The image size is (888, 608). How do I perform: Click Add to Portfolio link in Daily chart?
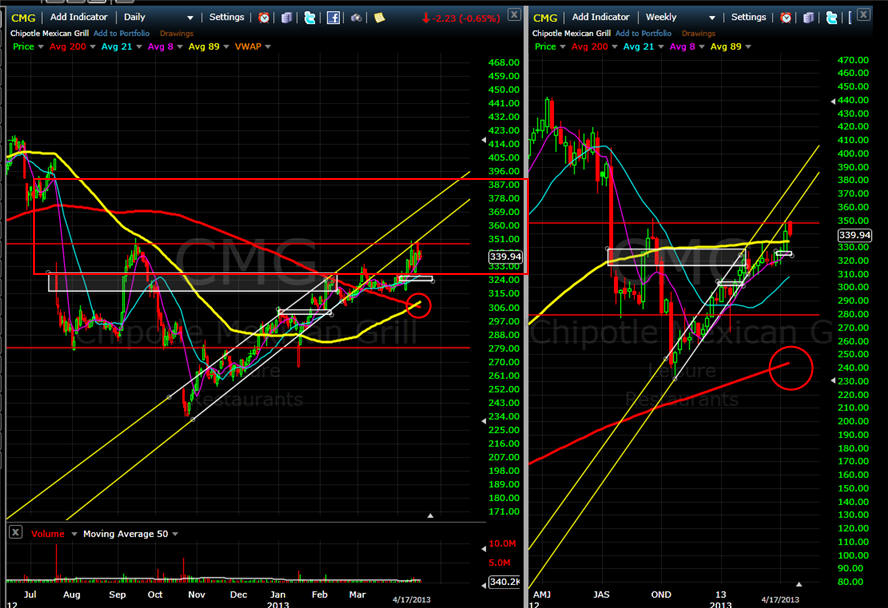coord(121,33)
